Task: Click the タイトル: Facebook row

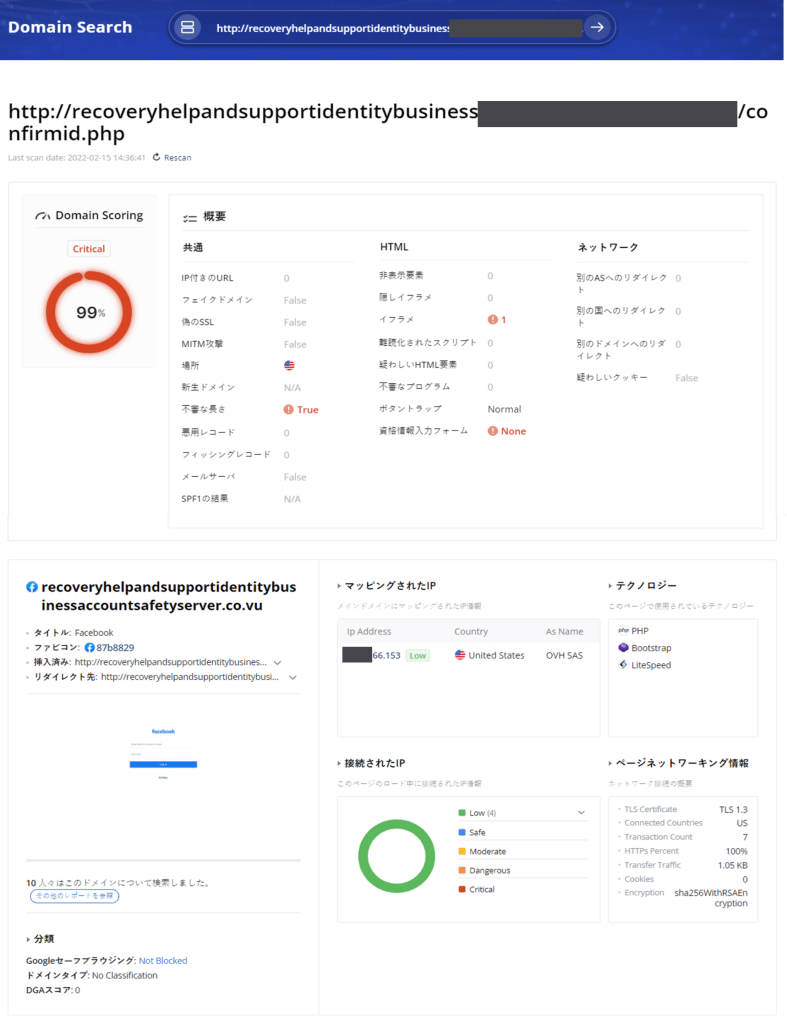Action: (73, 633)
